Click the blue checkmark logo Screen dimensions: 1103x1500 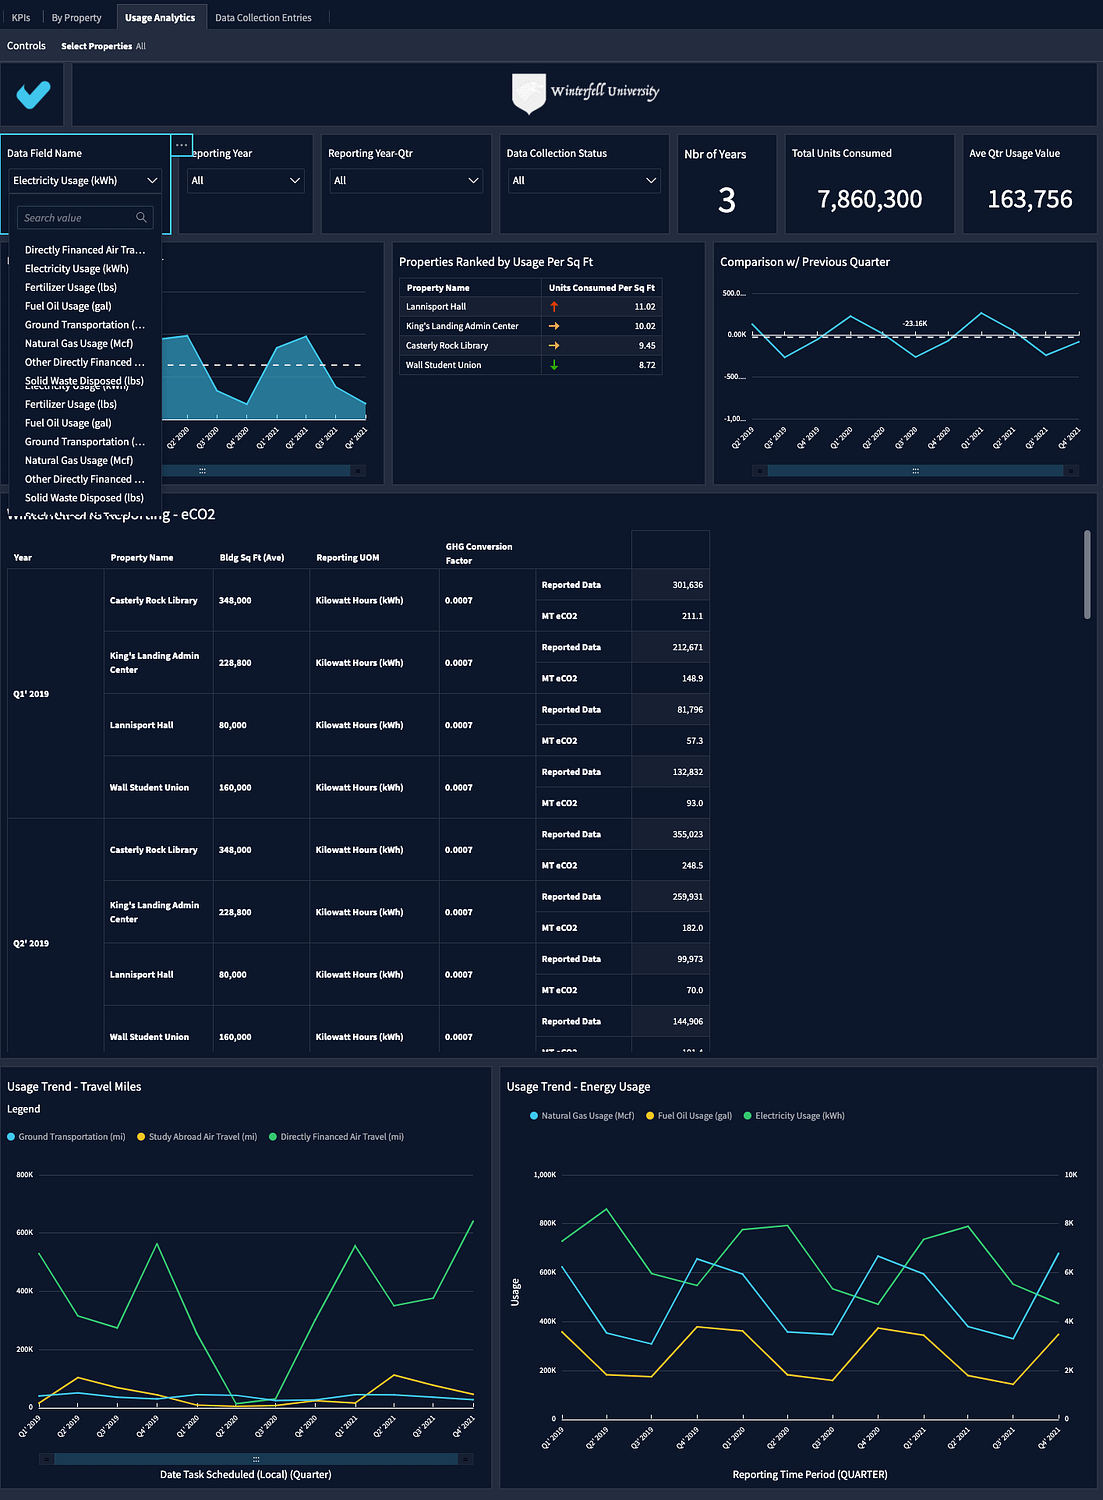[33, 94]
